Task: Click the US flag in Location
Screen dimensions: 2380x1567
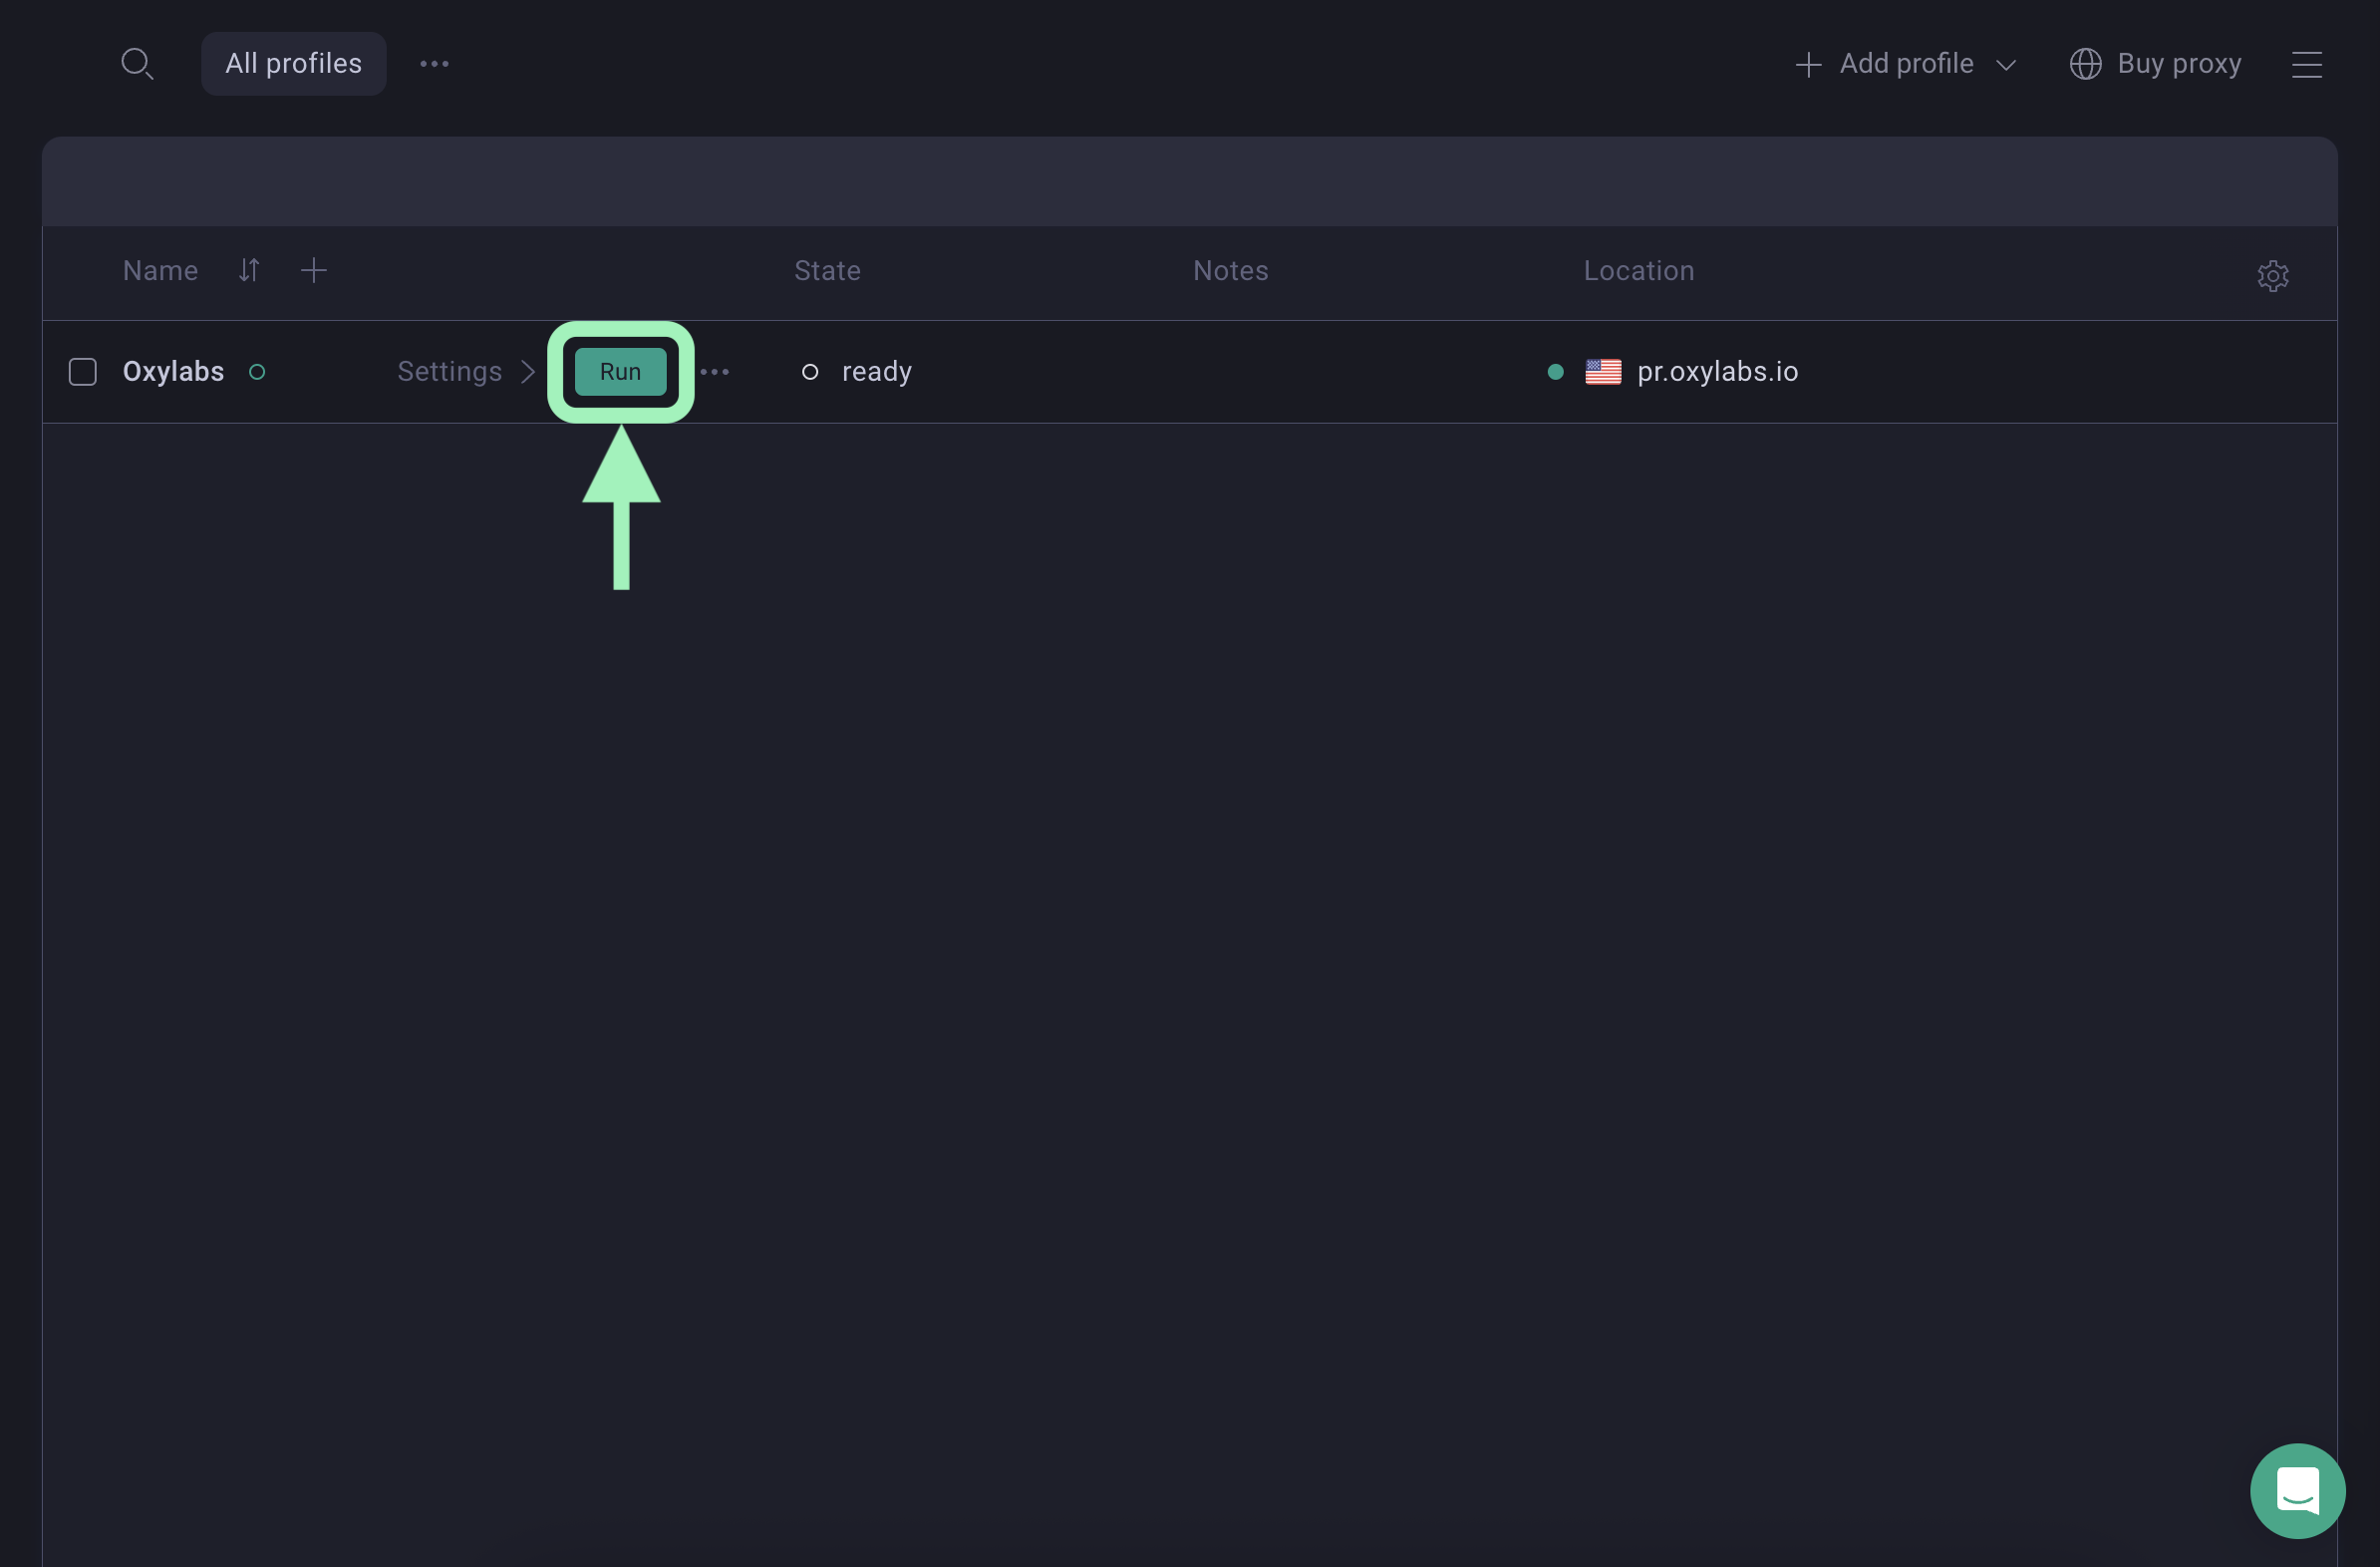Action: pos(1603,372)
